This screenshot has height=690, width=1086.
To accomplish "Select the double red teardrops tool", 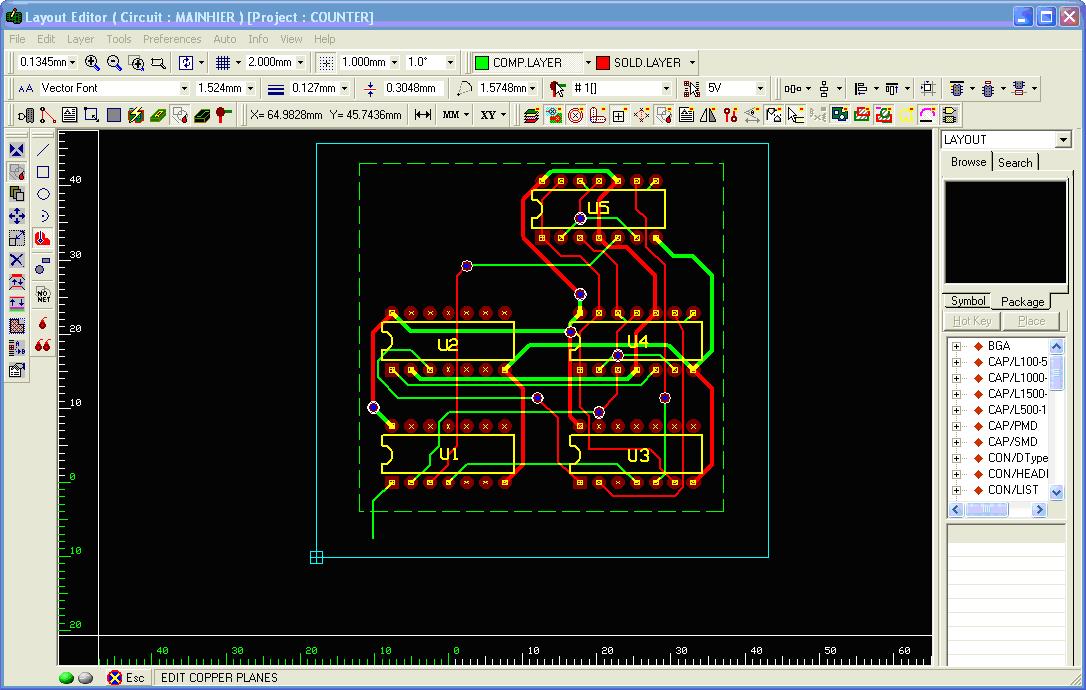I will click(x=43, y=345).
